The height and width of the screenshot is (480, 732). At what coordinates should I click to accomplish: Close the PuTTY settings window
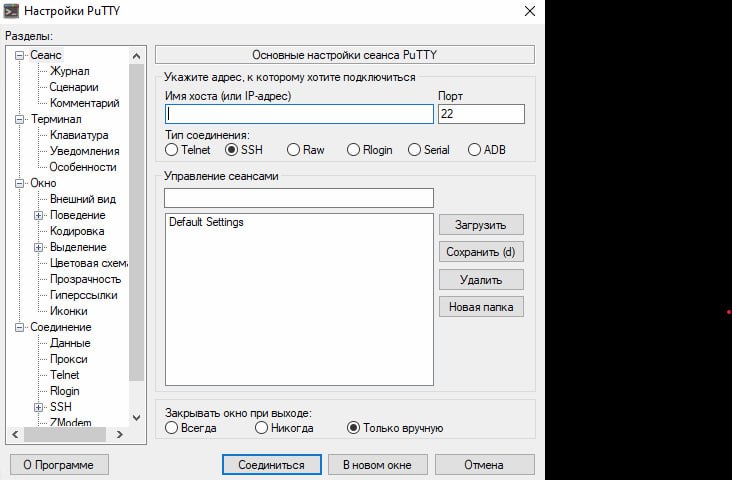(x=529, y=11)
